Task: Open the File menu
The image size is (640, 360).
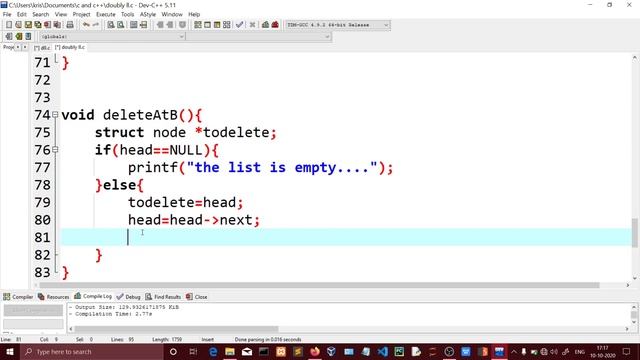Action: (x=7, y=14)
